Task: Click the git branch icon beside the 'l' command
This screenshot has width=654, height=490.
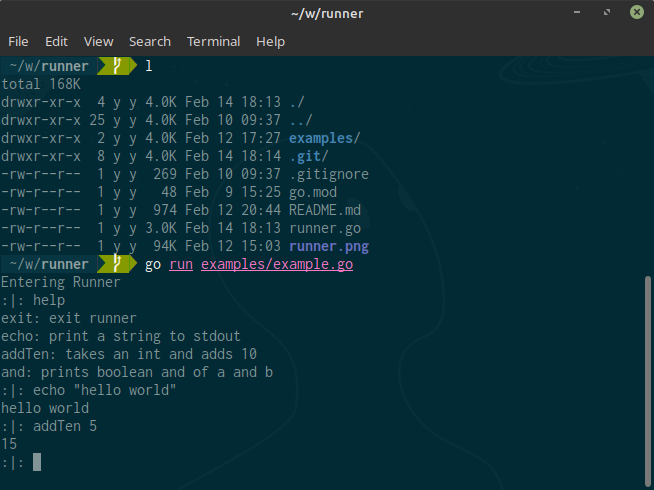Action: tap(117, 66)
